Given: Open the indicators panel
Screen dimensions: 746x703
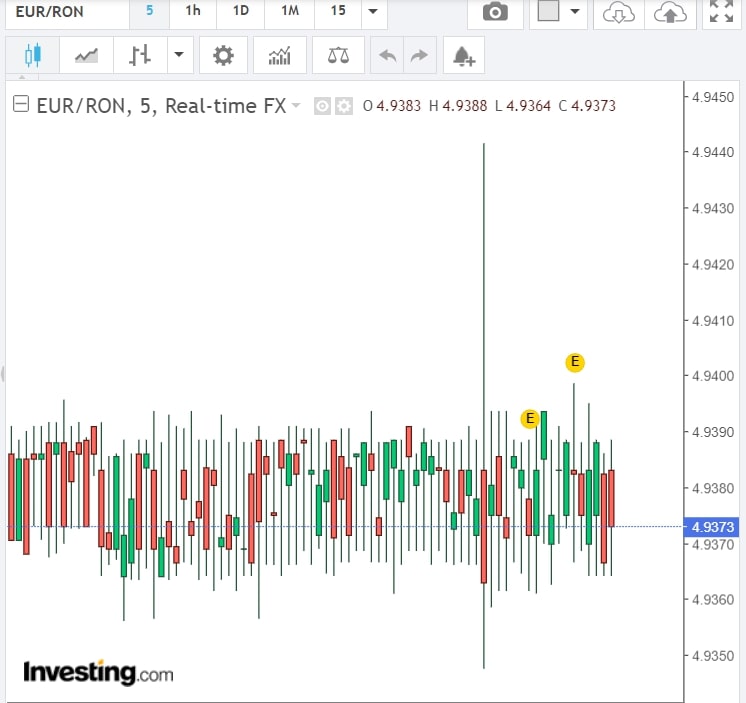Looking at the screenshot, I should (x=279, y=56).
